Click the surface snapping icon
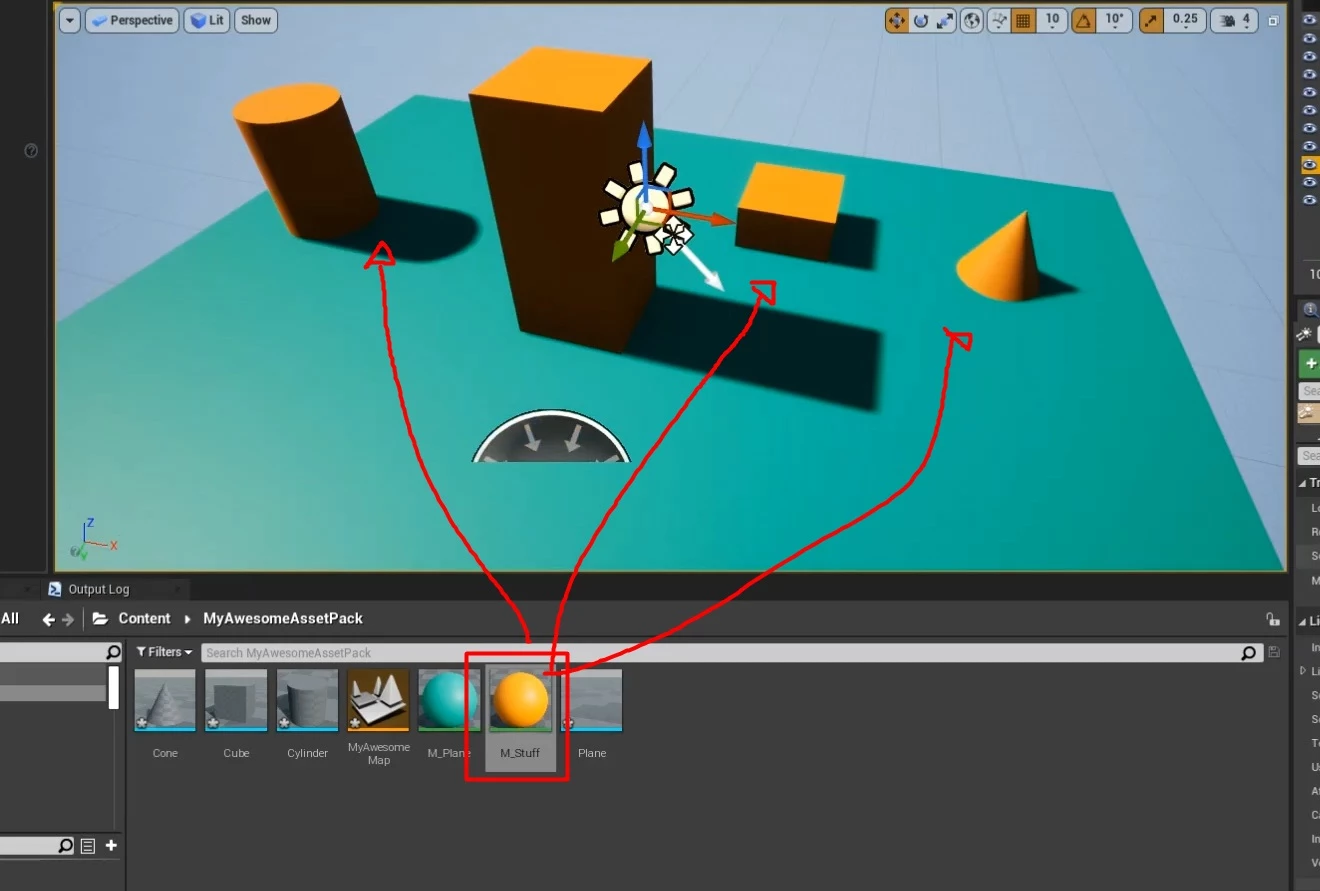The height and width of the screenshot is (891, 1320). tap(999, 20)
